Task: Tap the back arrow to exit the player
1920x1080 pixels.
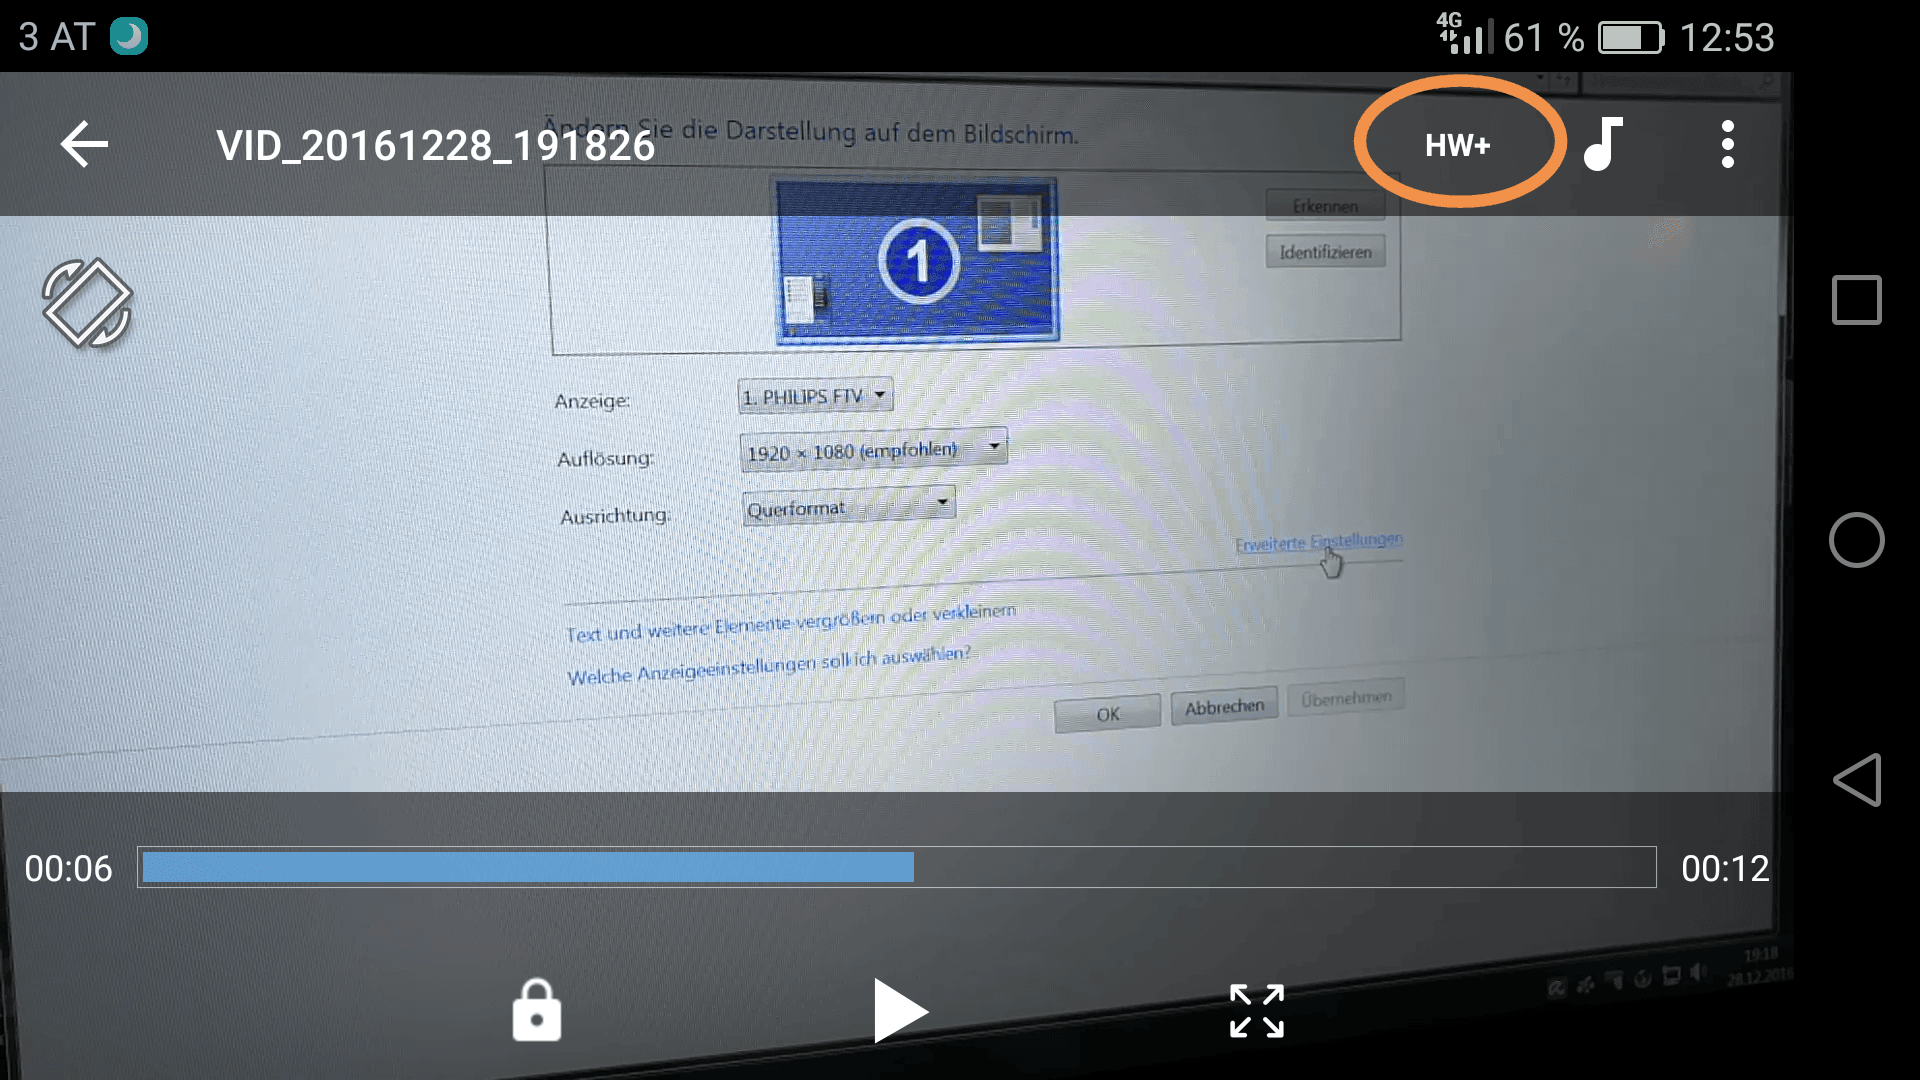Action: (x=84, y=145)
